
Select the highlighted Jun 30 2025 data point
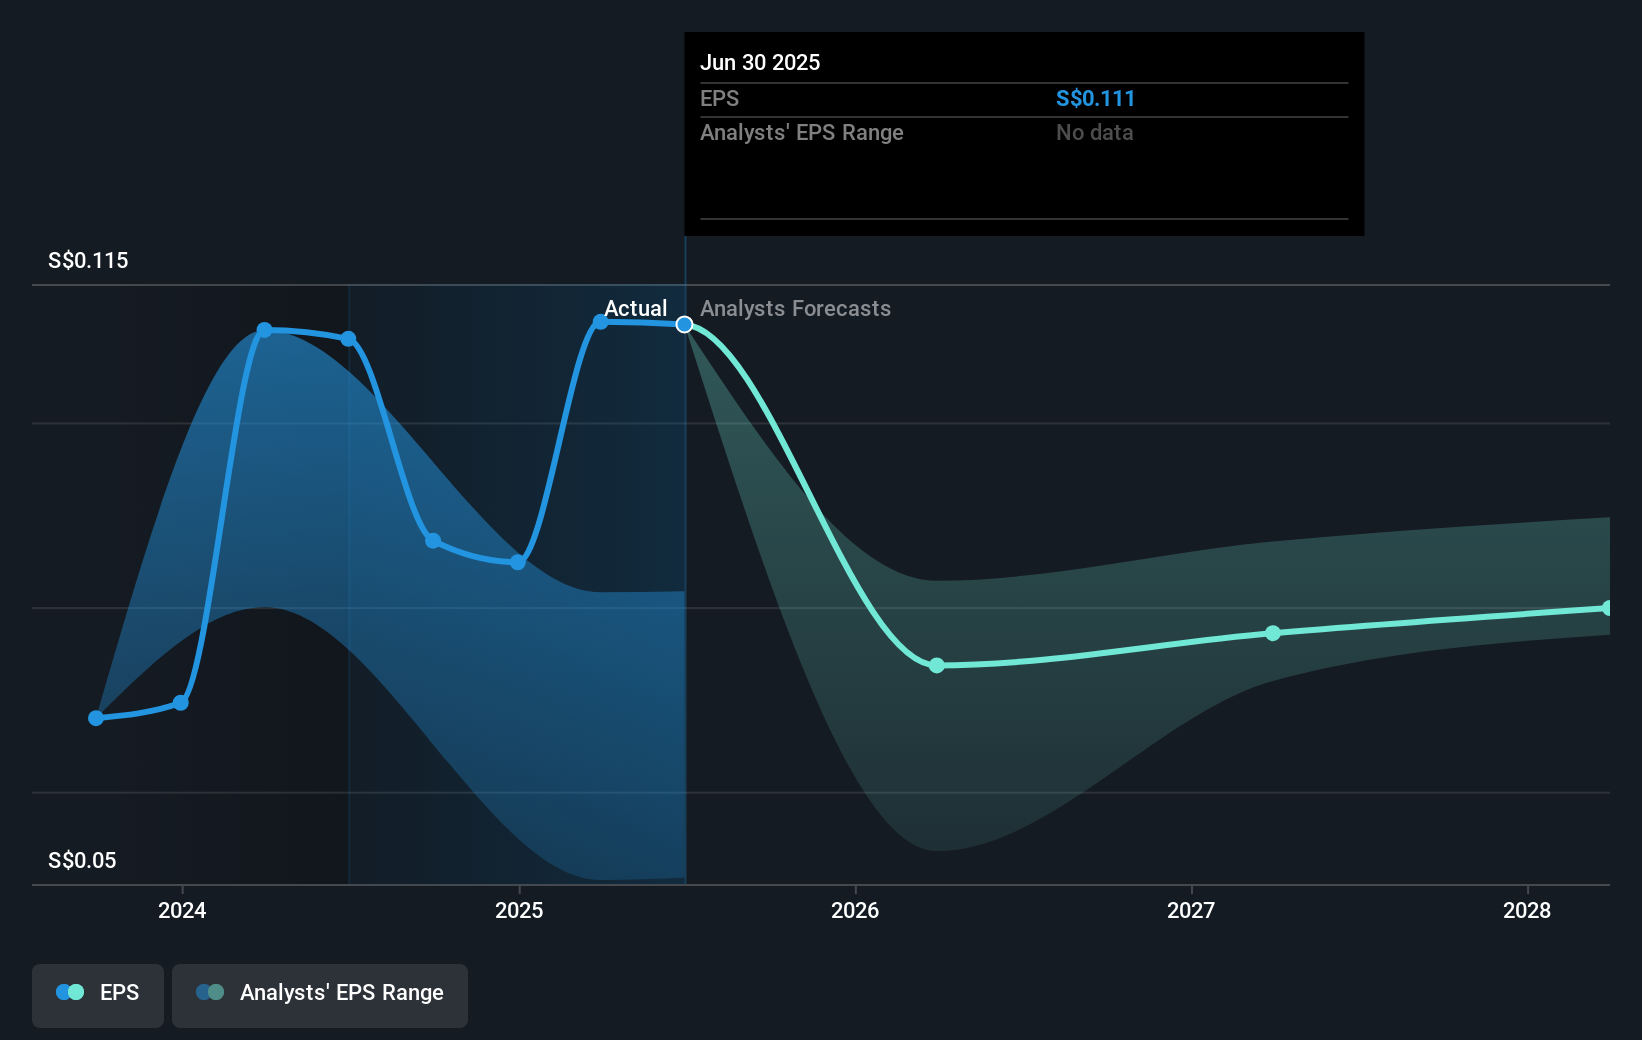coord(684,323)
